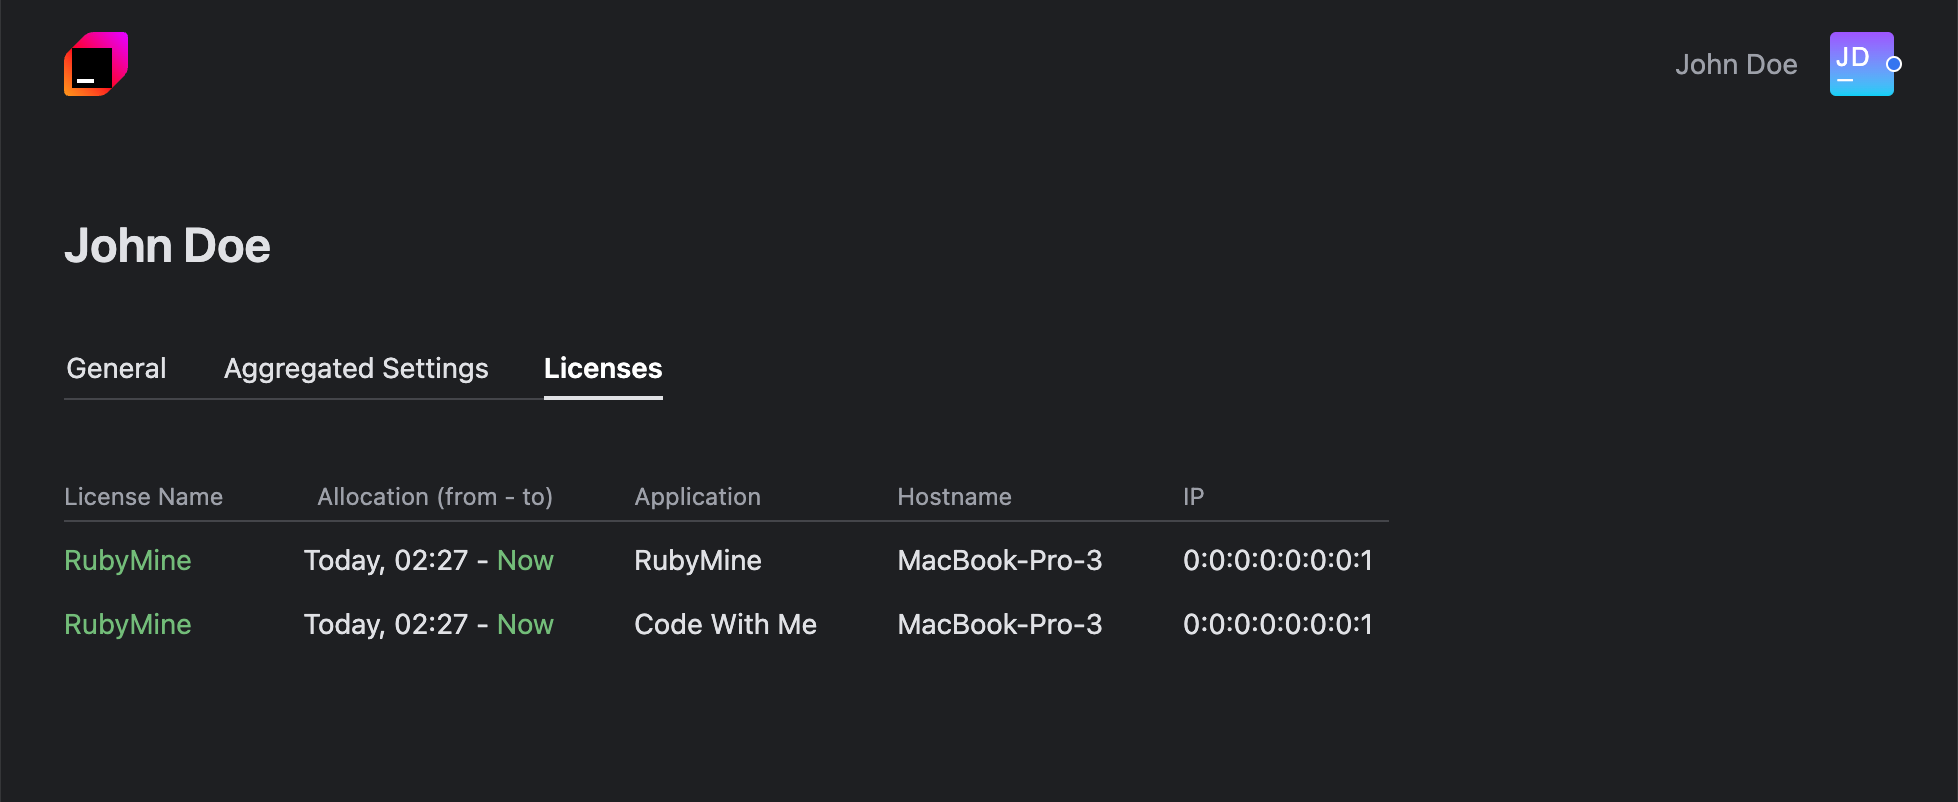1958x802 pixels.
Task: Sort by the License Name column
Action: [x=143, y=496]
